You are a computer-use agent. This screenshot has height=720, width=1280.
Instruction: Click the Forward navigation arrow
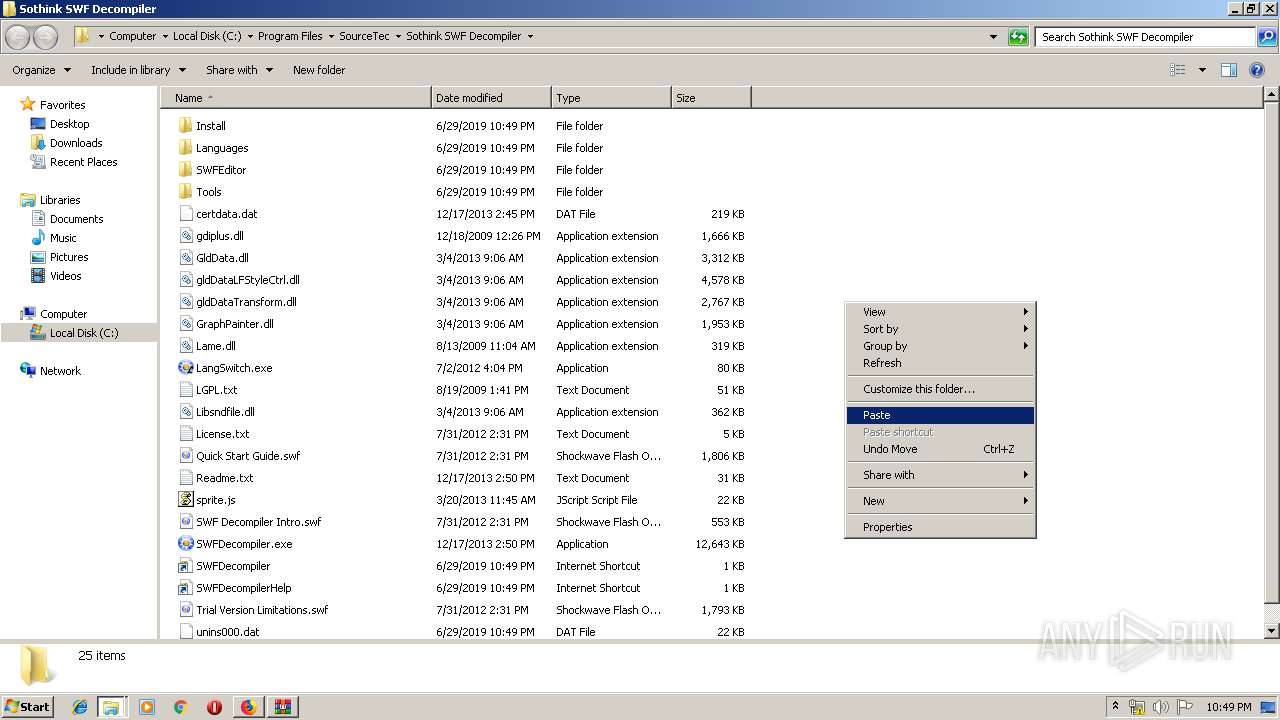point(46,37)
